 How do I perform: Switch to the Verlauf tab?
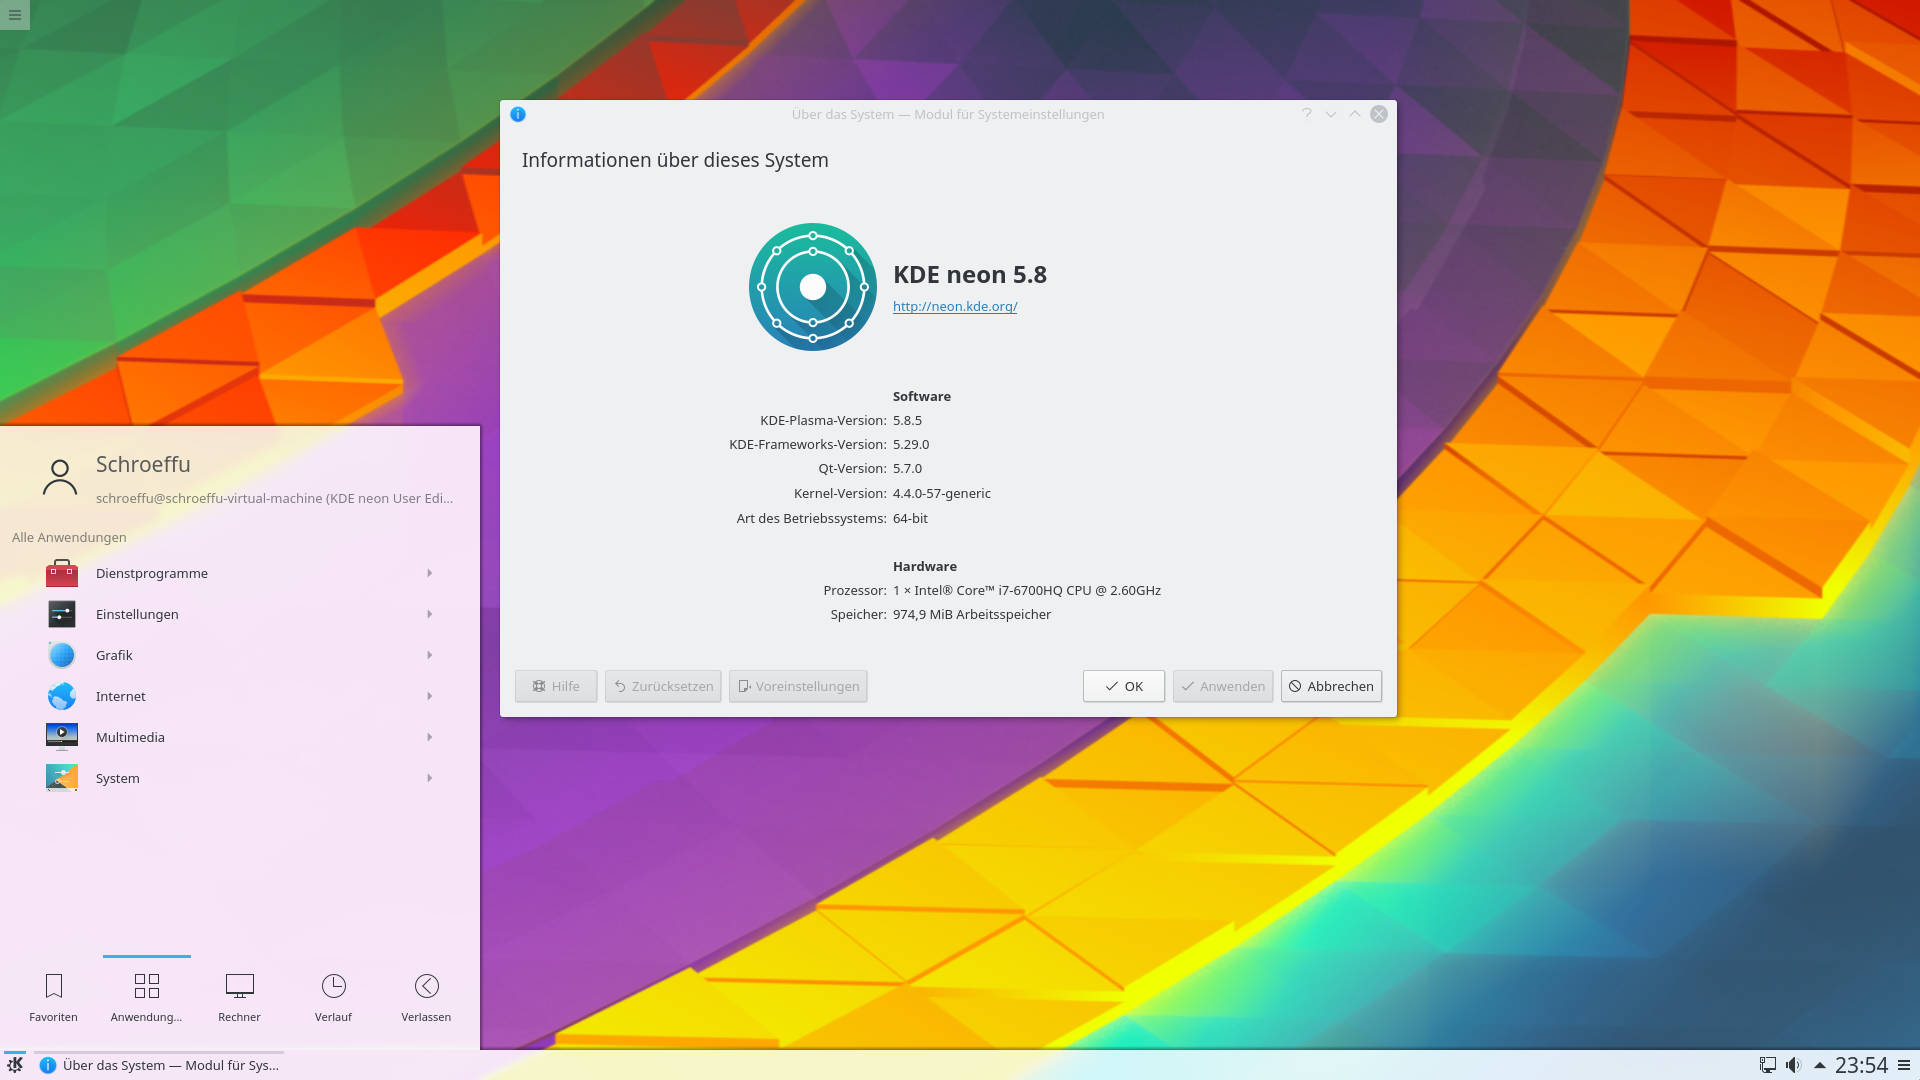point(333,998)
